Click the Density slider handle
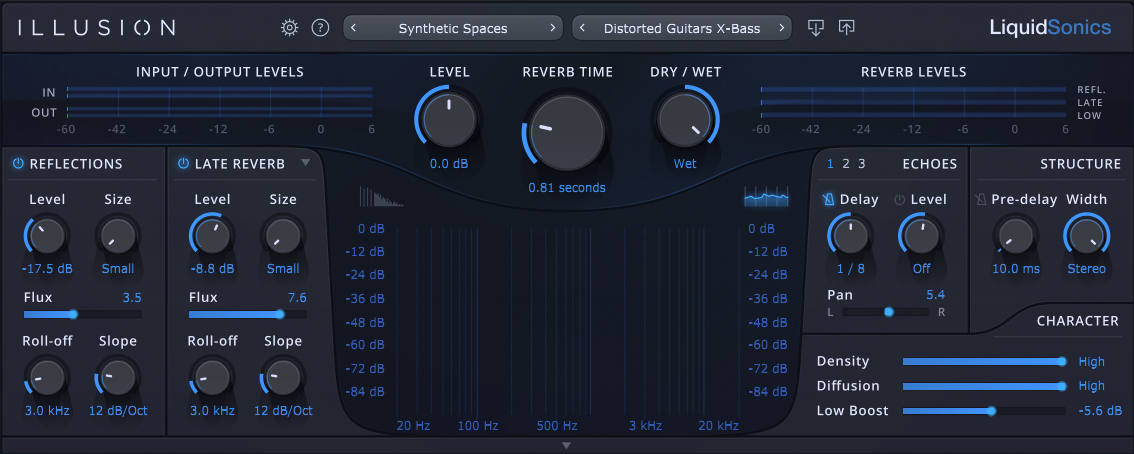The image size is (1134, 454). click(1061, 361)
